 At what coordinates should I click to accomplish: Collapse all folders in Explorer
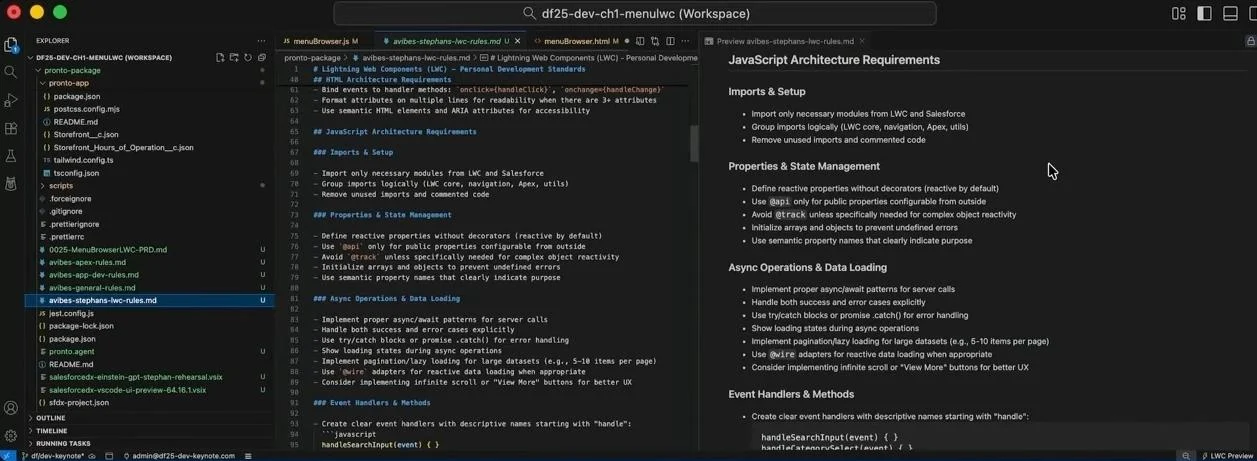[x=262, y=57]
